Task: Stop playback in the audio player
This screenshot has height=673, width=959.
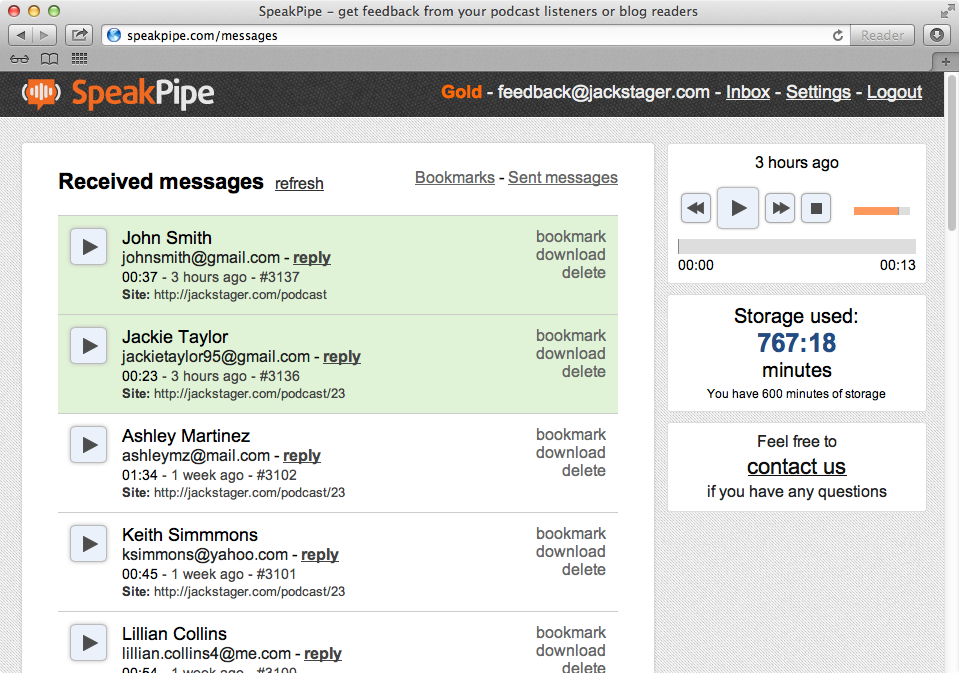Action: [x=815, y=209]
